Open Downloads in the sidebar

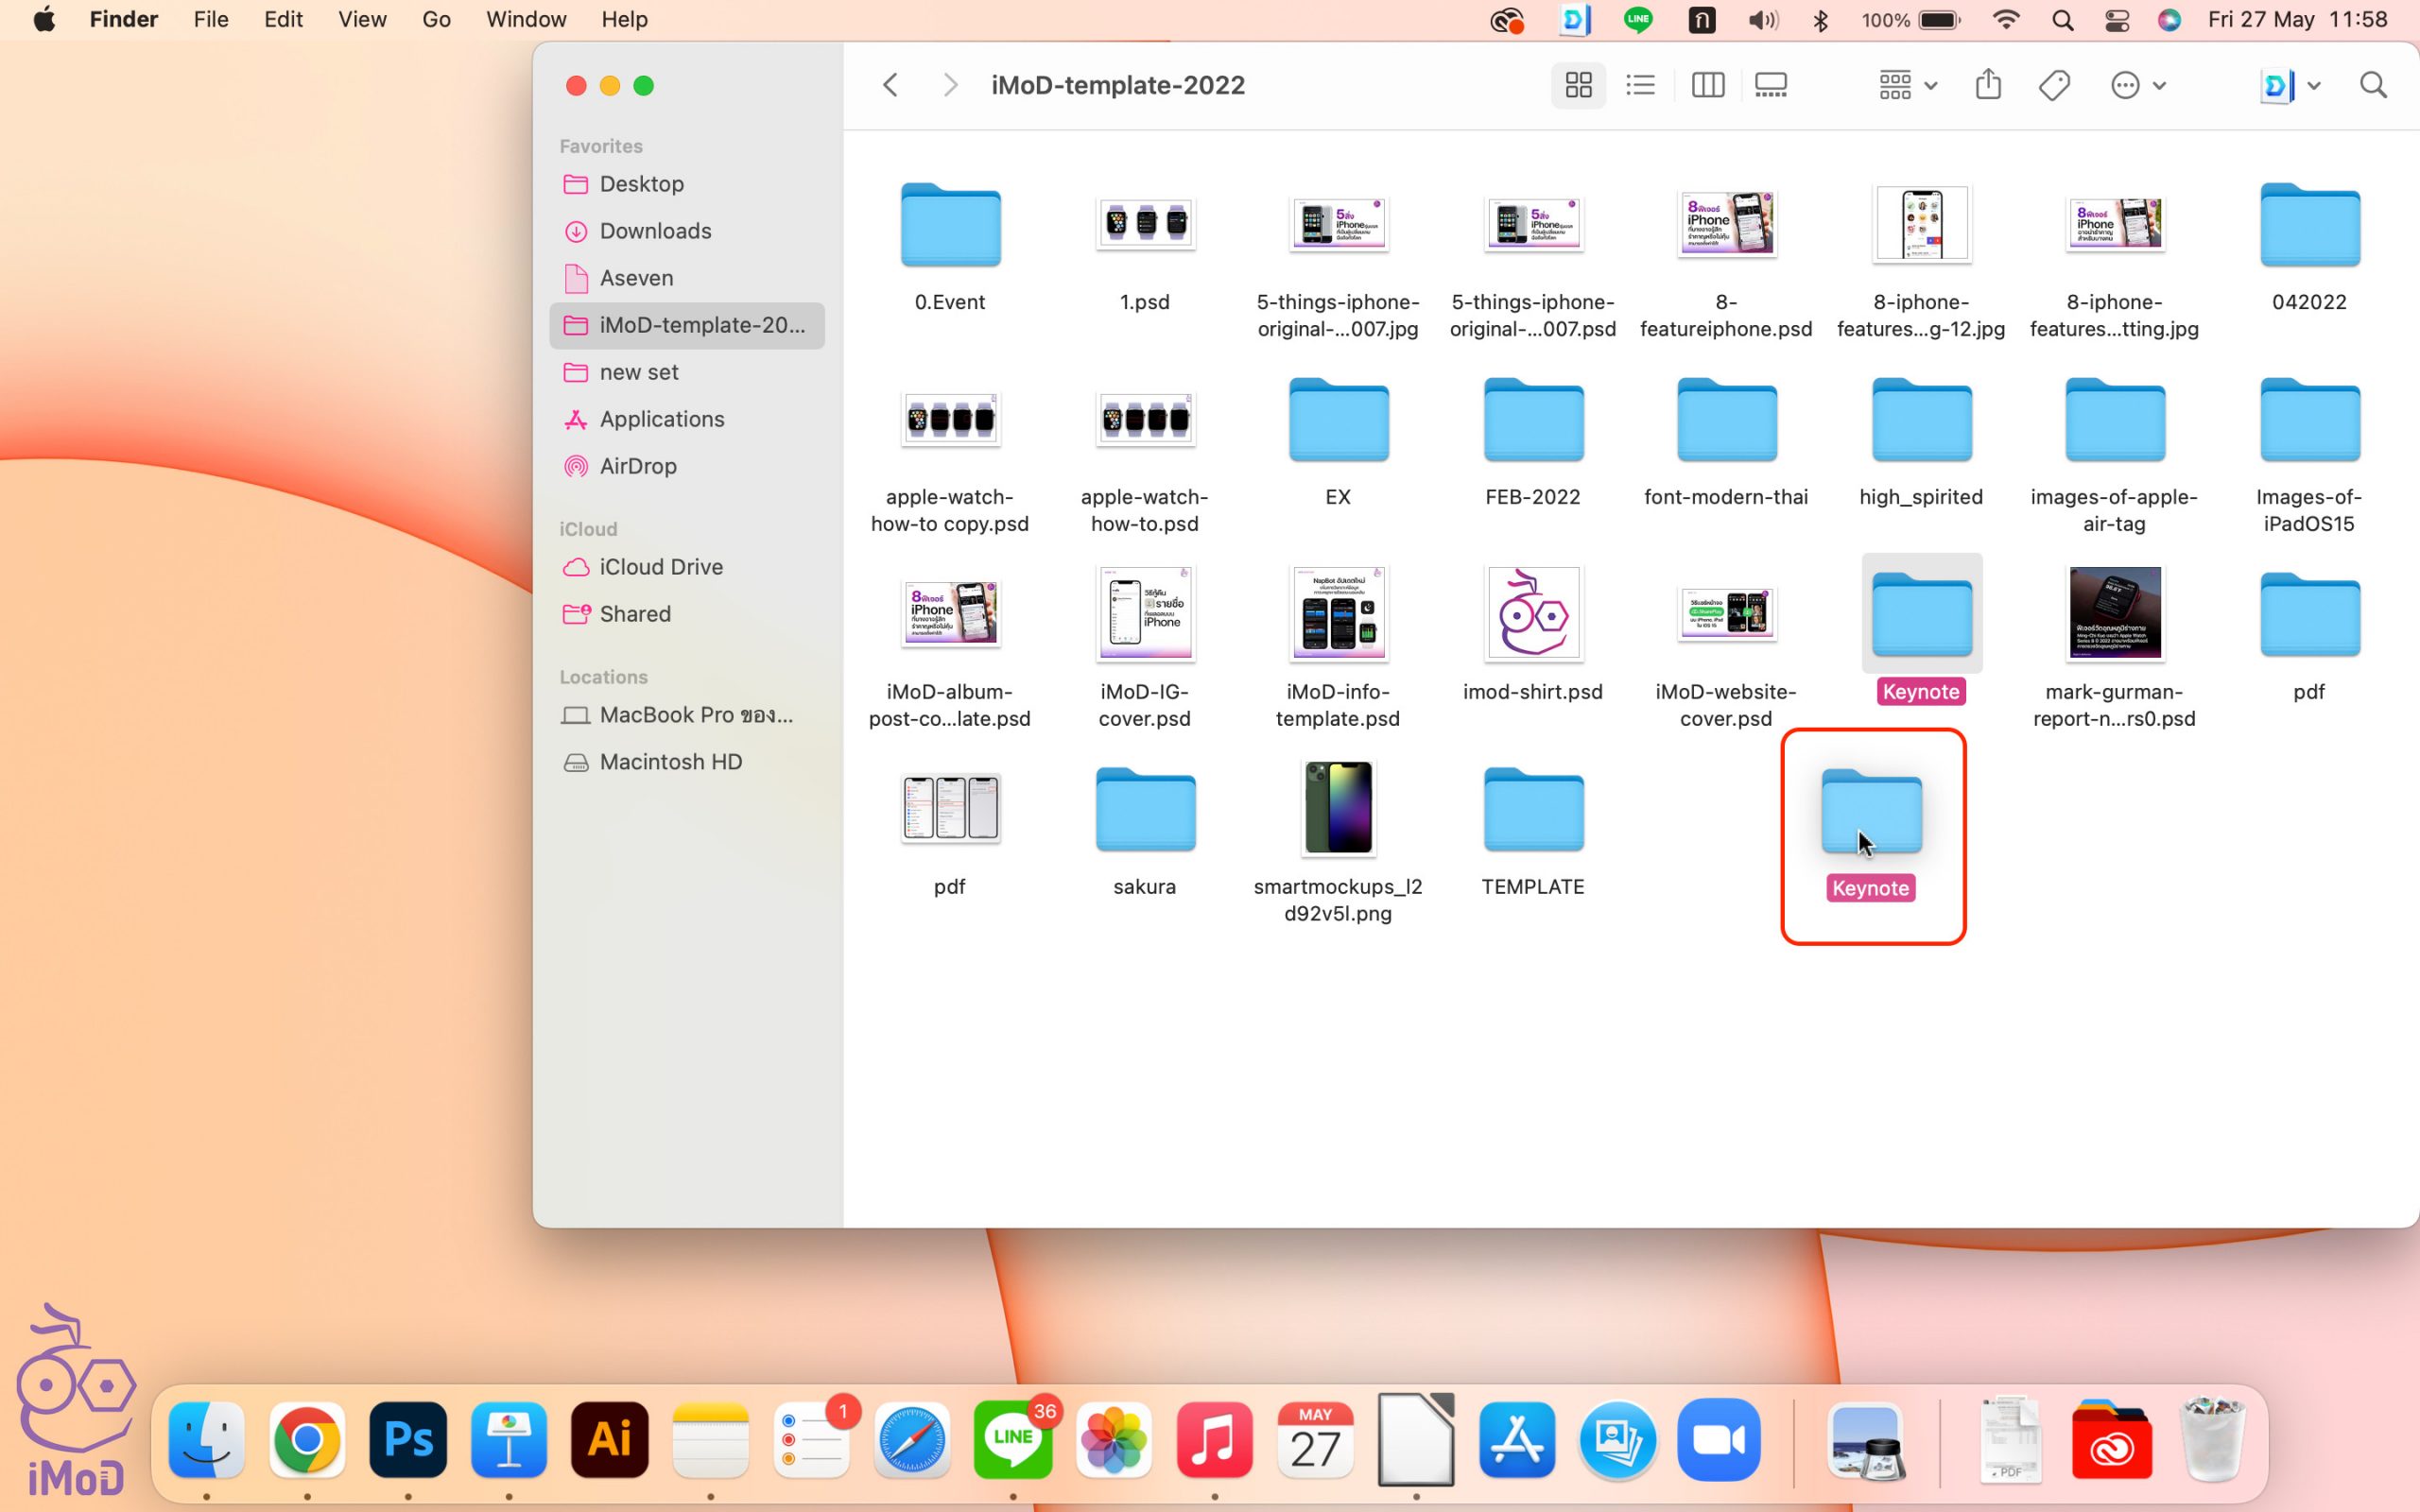click(x=655, y=231)
